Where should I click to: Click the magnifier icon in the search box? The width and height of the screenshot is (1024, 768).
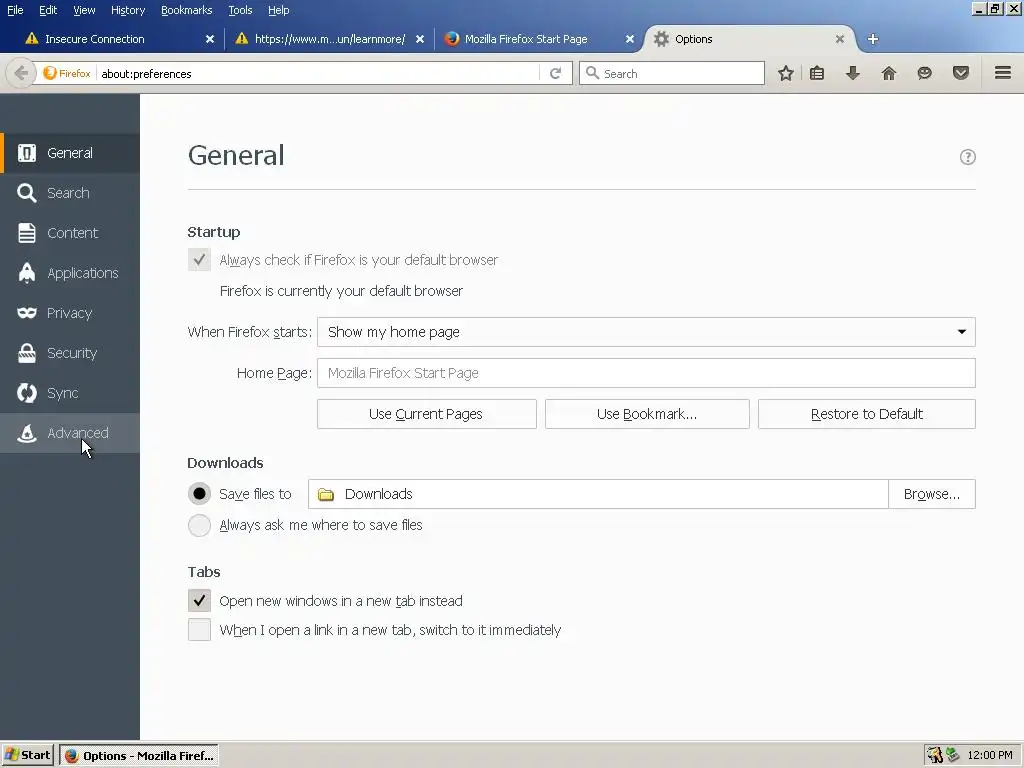click(592, 73)
